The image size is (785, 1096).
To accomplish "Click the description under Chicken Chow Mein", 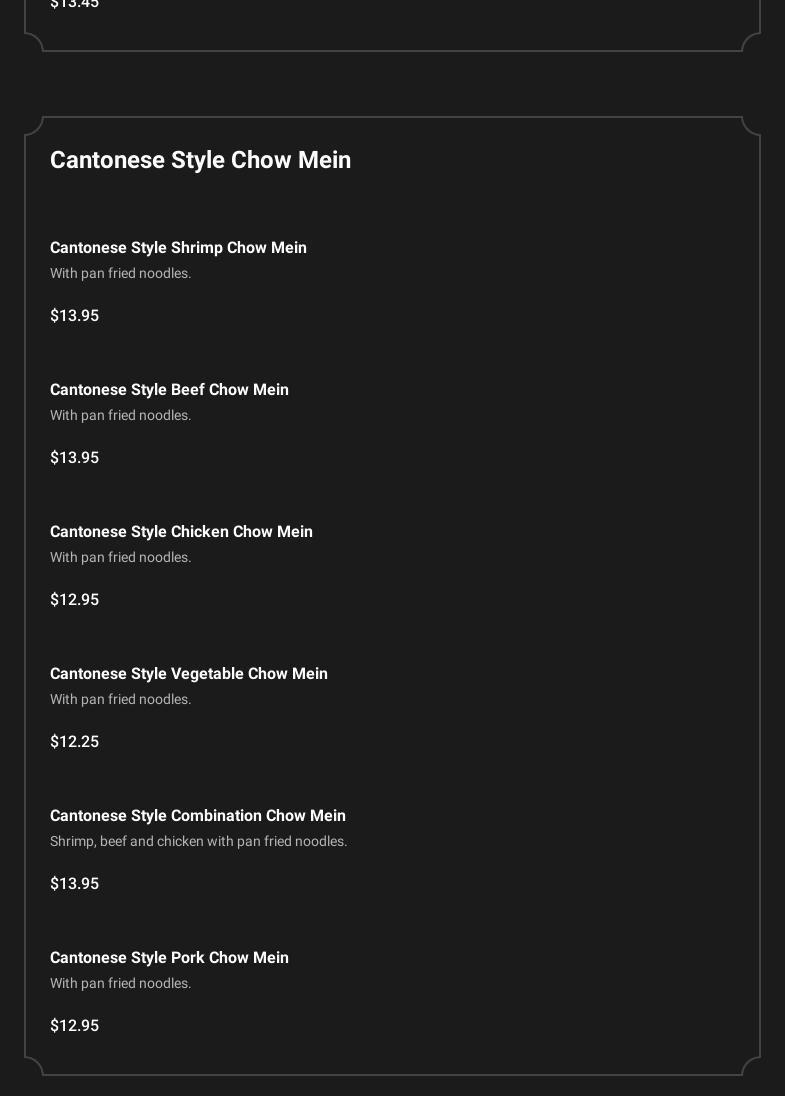I will click(120, 558).
